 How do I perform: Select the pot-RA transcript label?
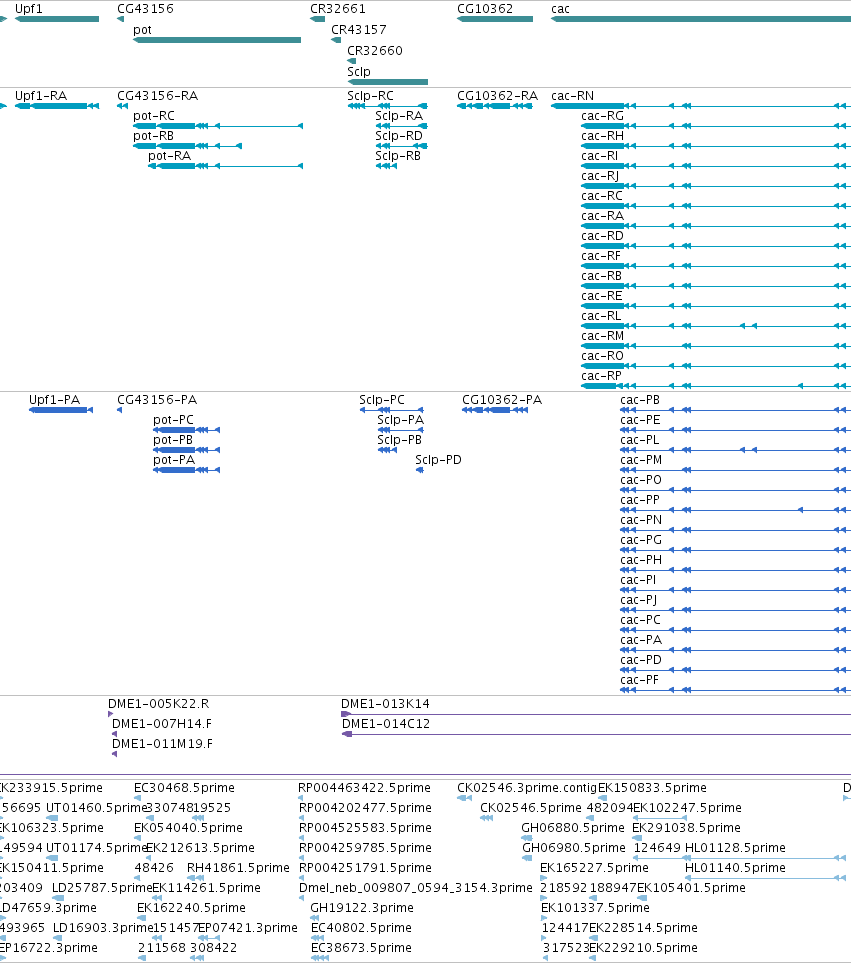[x=169, y=155]
